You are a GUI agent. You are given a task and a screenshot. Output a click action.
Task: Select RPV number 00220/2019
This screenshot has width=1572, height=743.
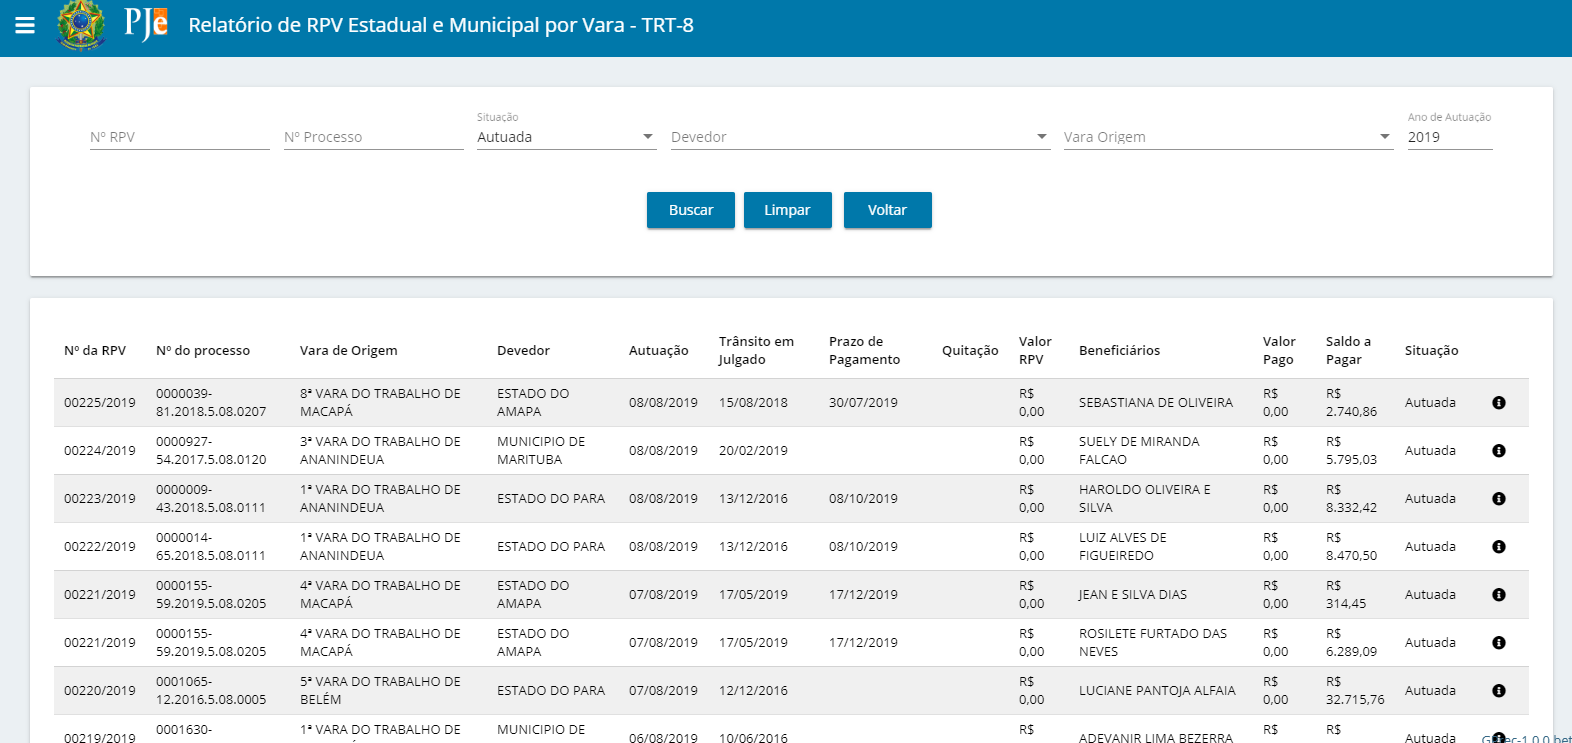(x=100, y=691)
